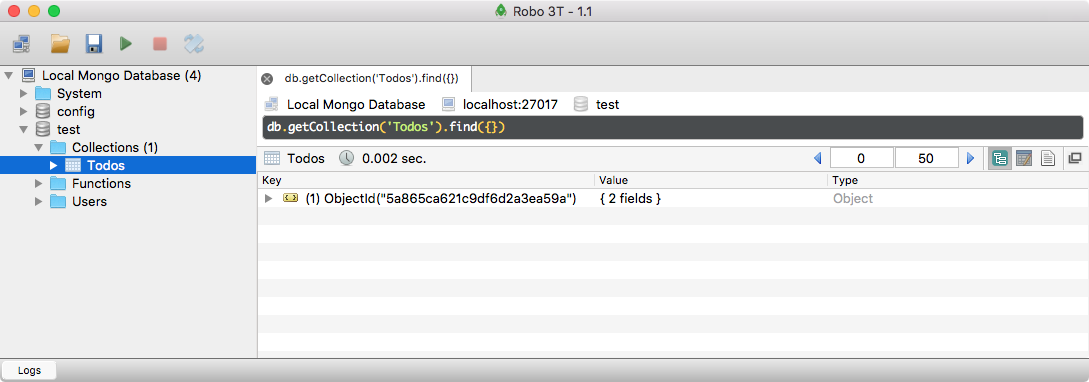
Task: Go to the next results page arrow
Action: (970, 158)
